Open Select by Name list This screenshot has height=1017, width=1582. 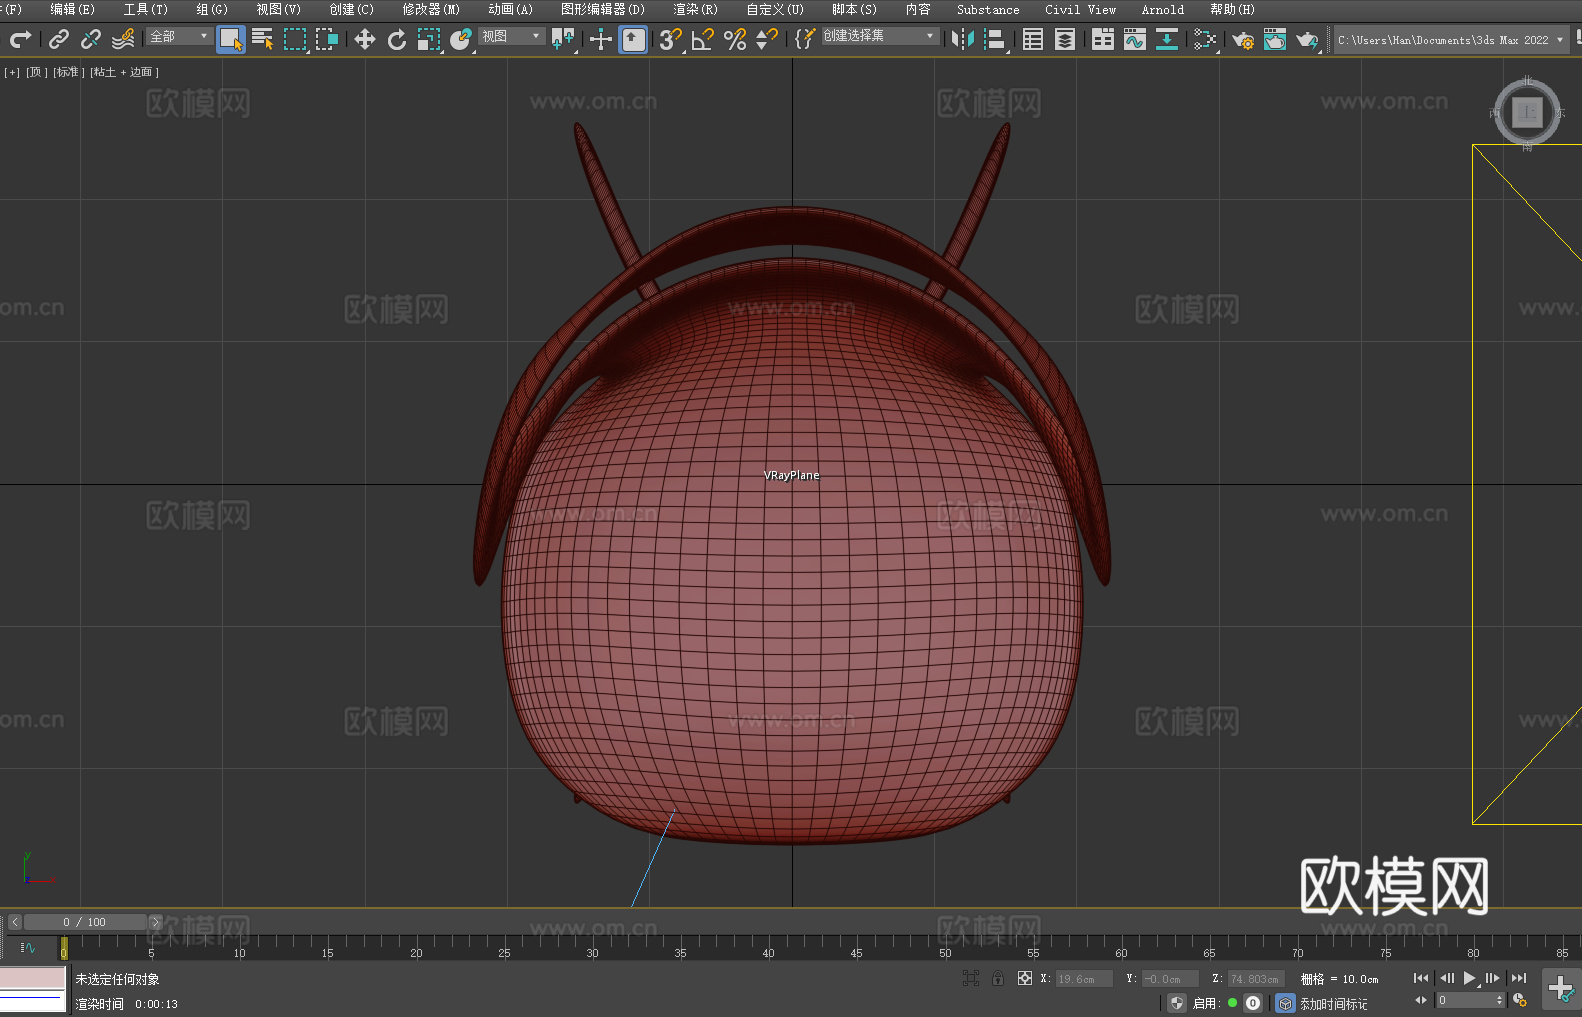[x=263, y=39]
